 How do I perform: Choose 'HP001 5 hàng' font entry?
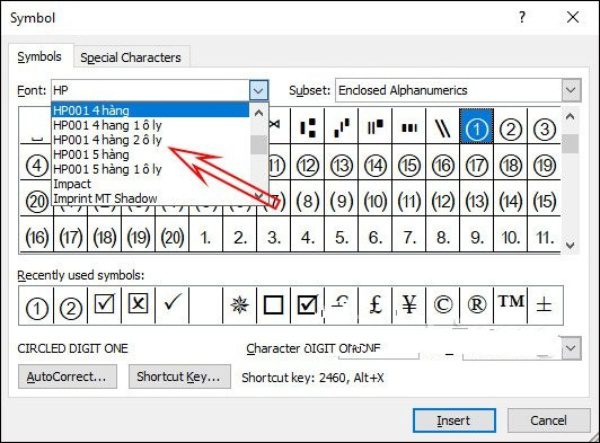tap(150, 155)
